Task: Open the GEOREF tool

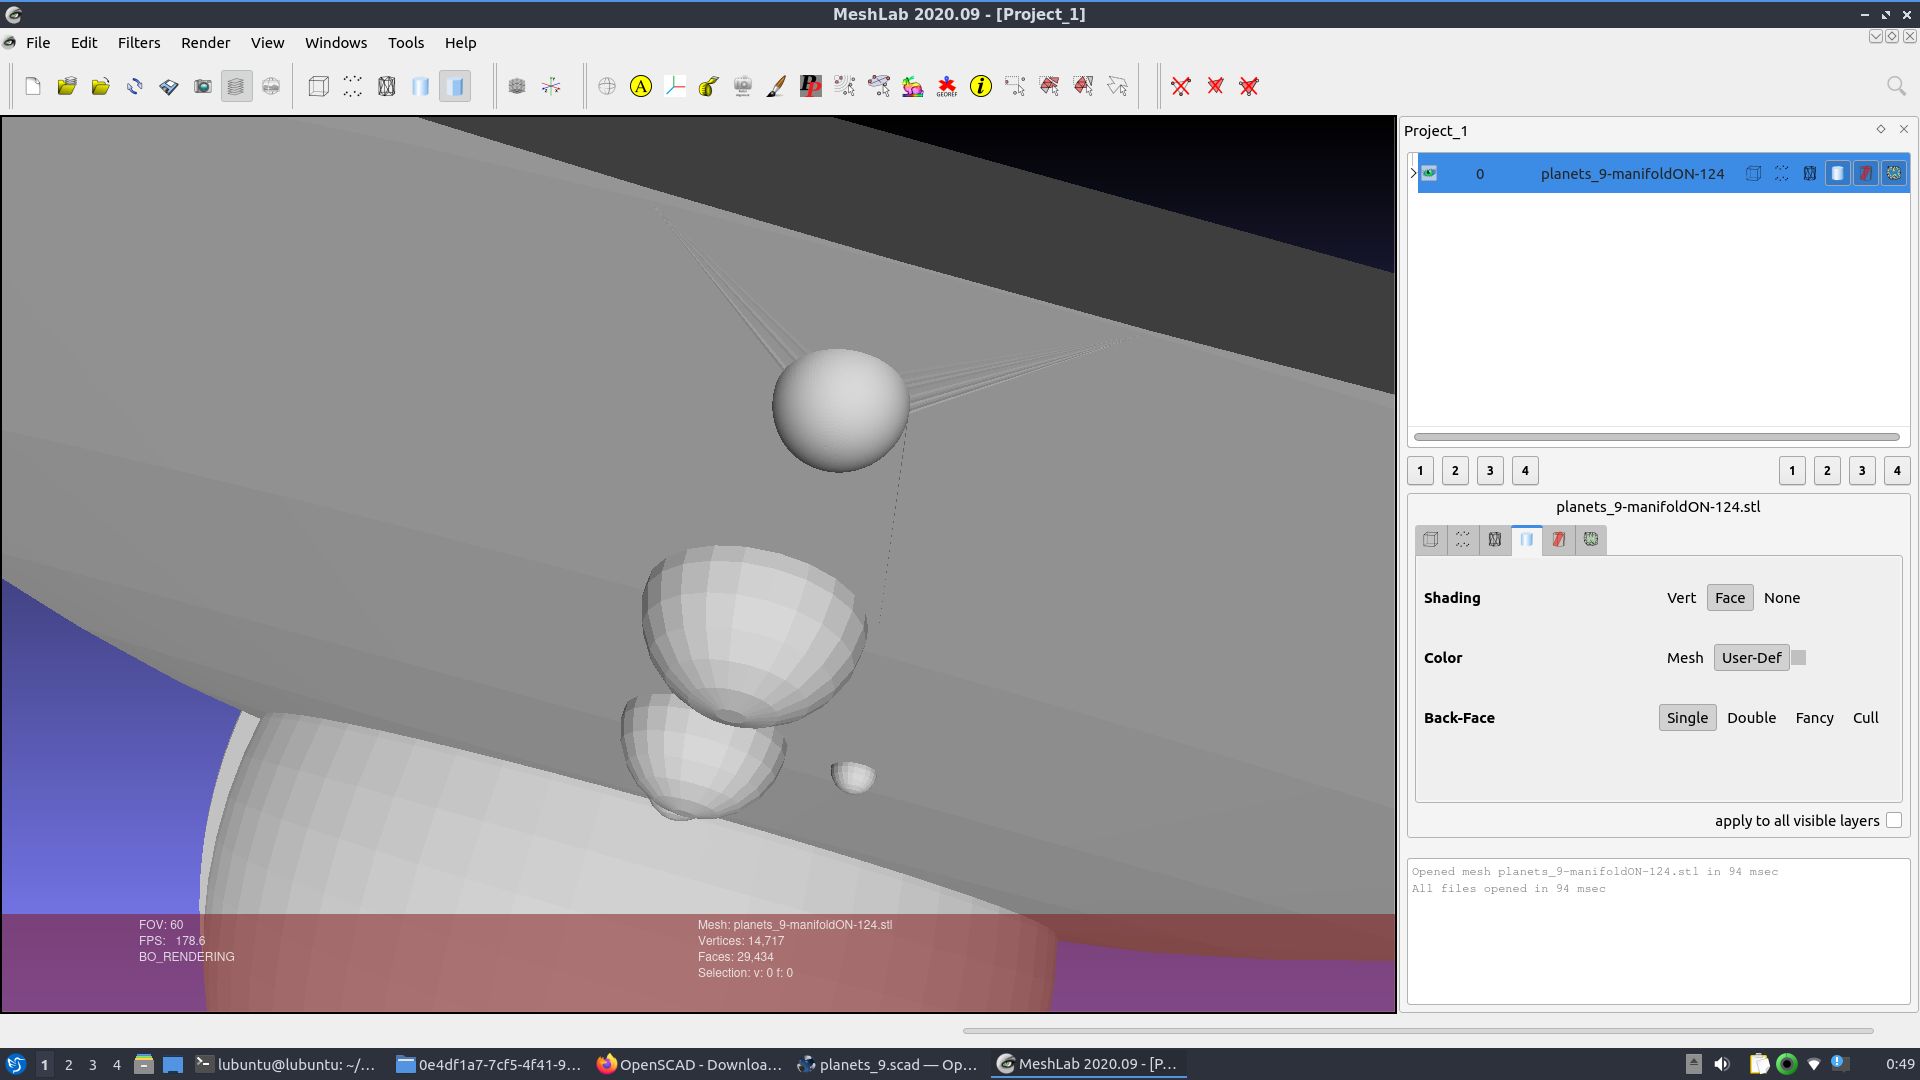Action: click(946, 86)
